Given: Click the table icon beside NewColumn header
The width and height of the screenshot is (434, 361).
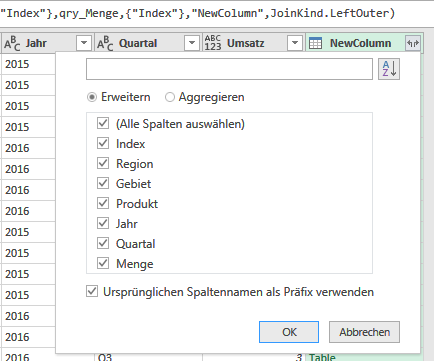Looking at the screenshot, I should point(315,43).
